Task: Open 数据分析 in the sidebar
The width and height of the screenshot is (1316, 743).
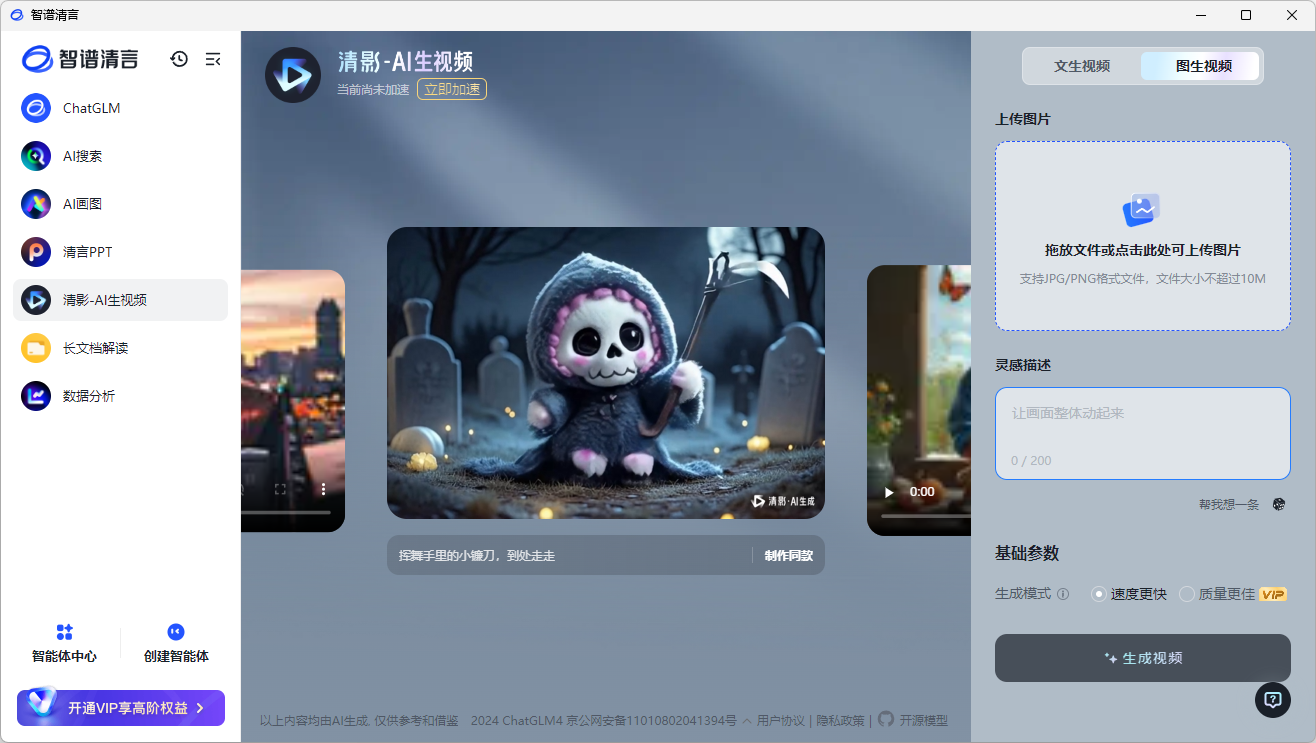Action: (120, 396)
